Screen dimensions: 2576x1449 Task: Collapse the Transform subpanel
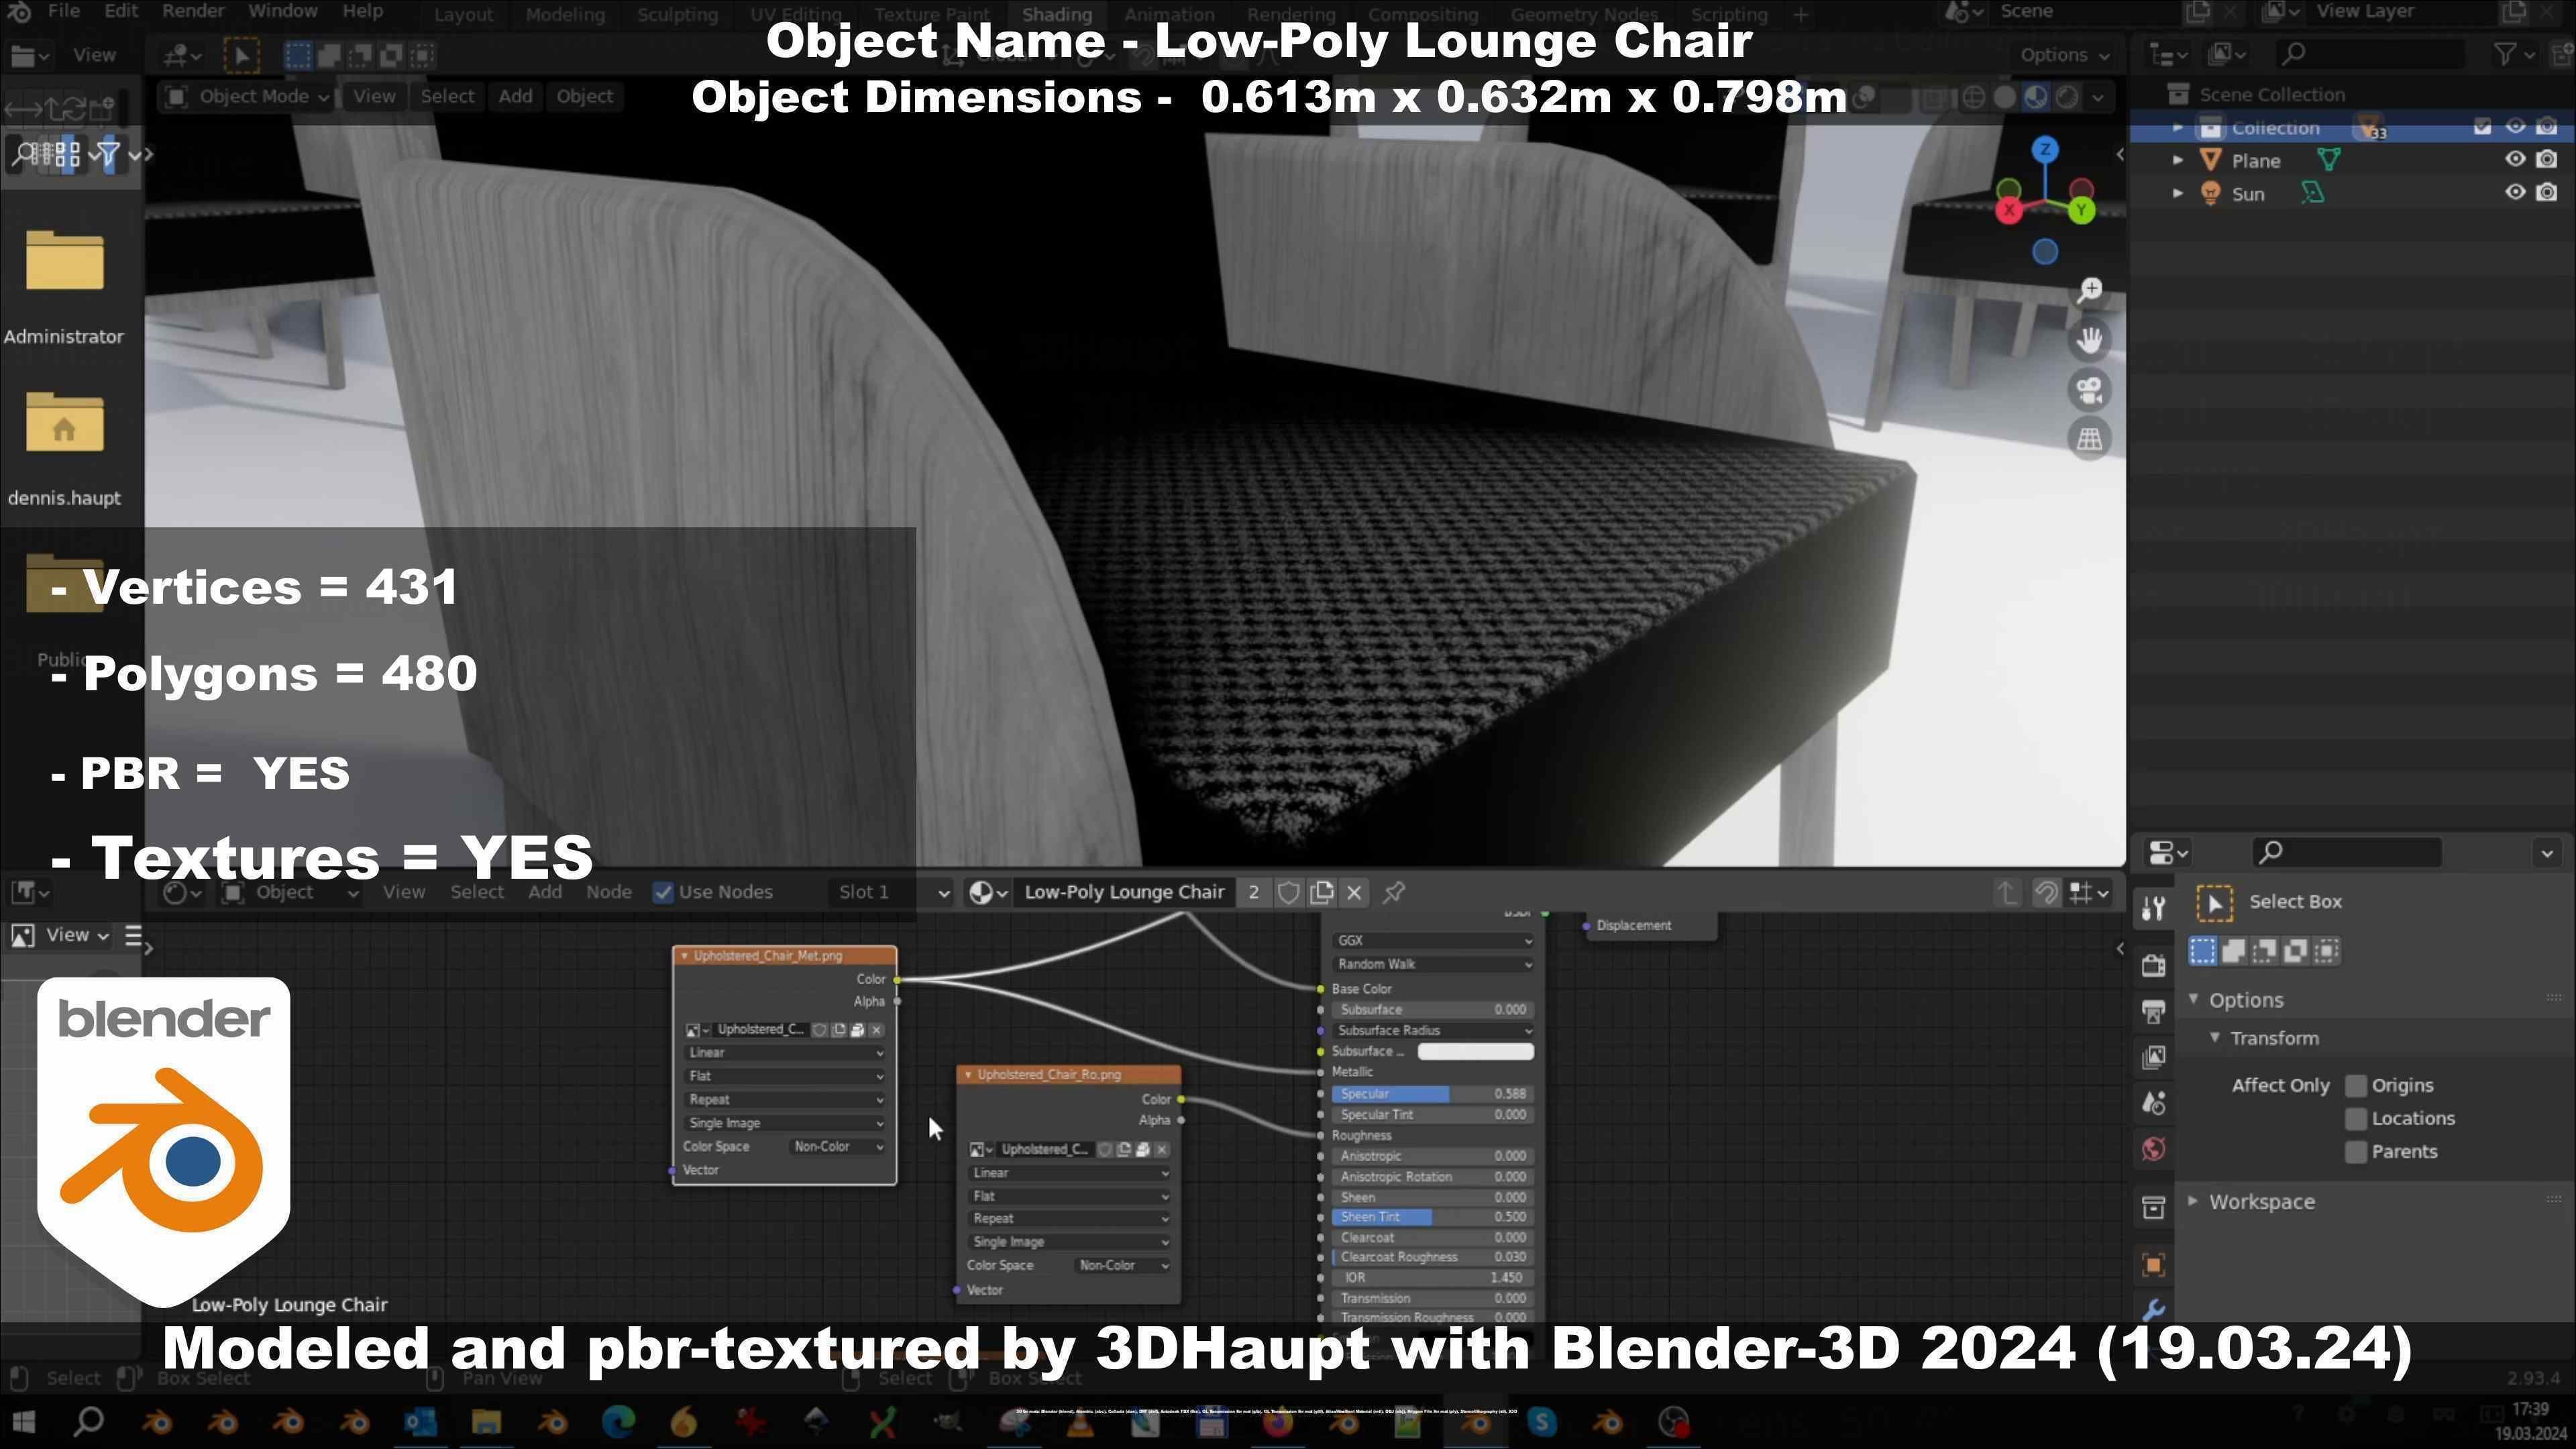tap(2214, 1037)
